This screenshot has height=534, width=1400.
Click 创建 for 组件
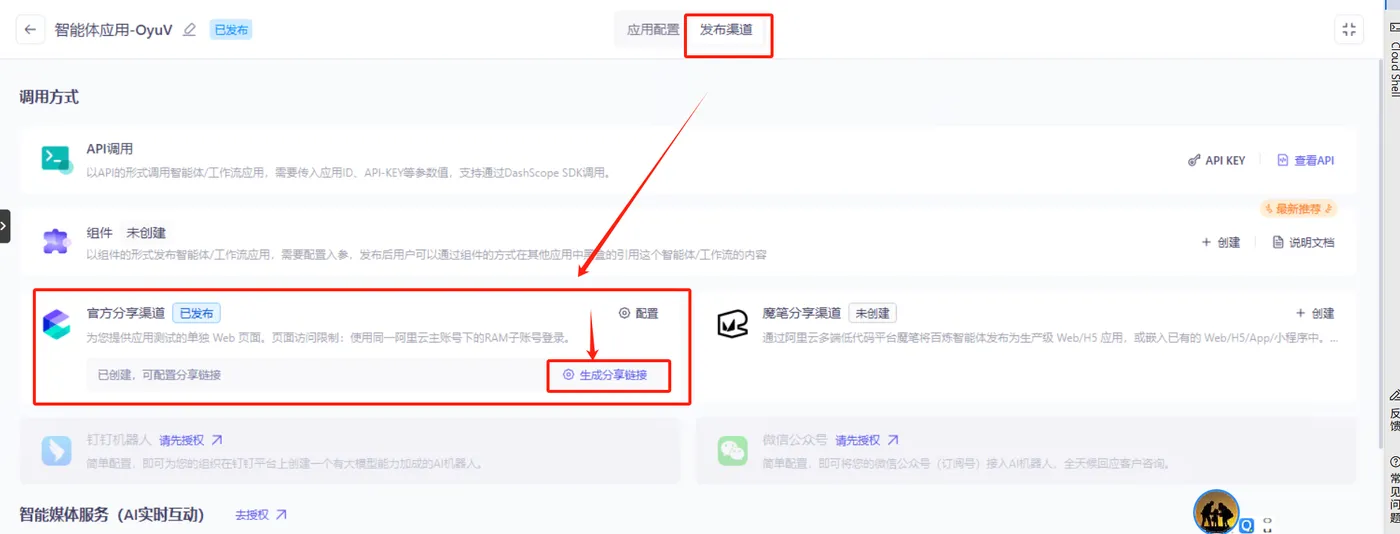pos(1220,242)
